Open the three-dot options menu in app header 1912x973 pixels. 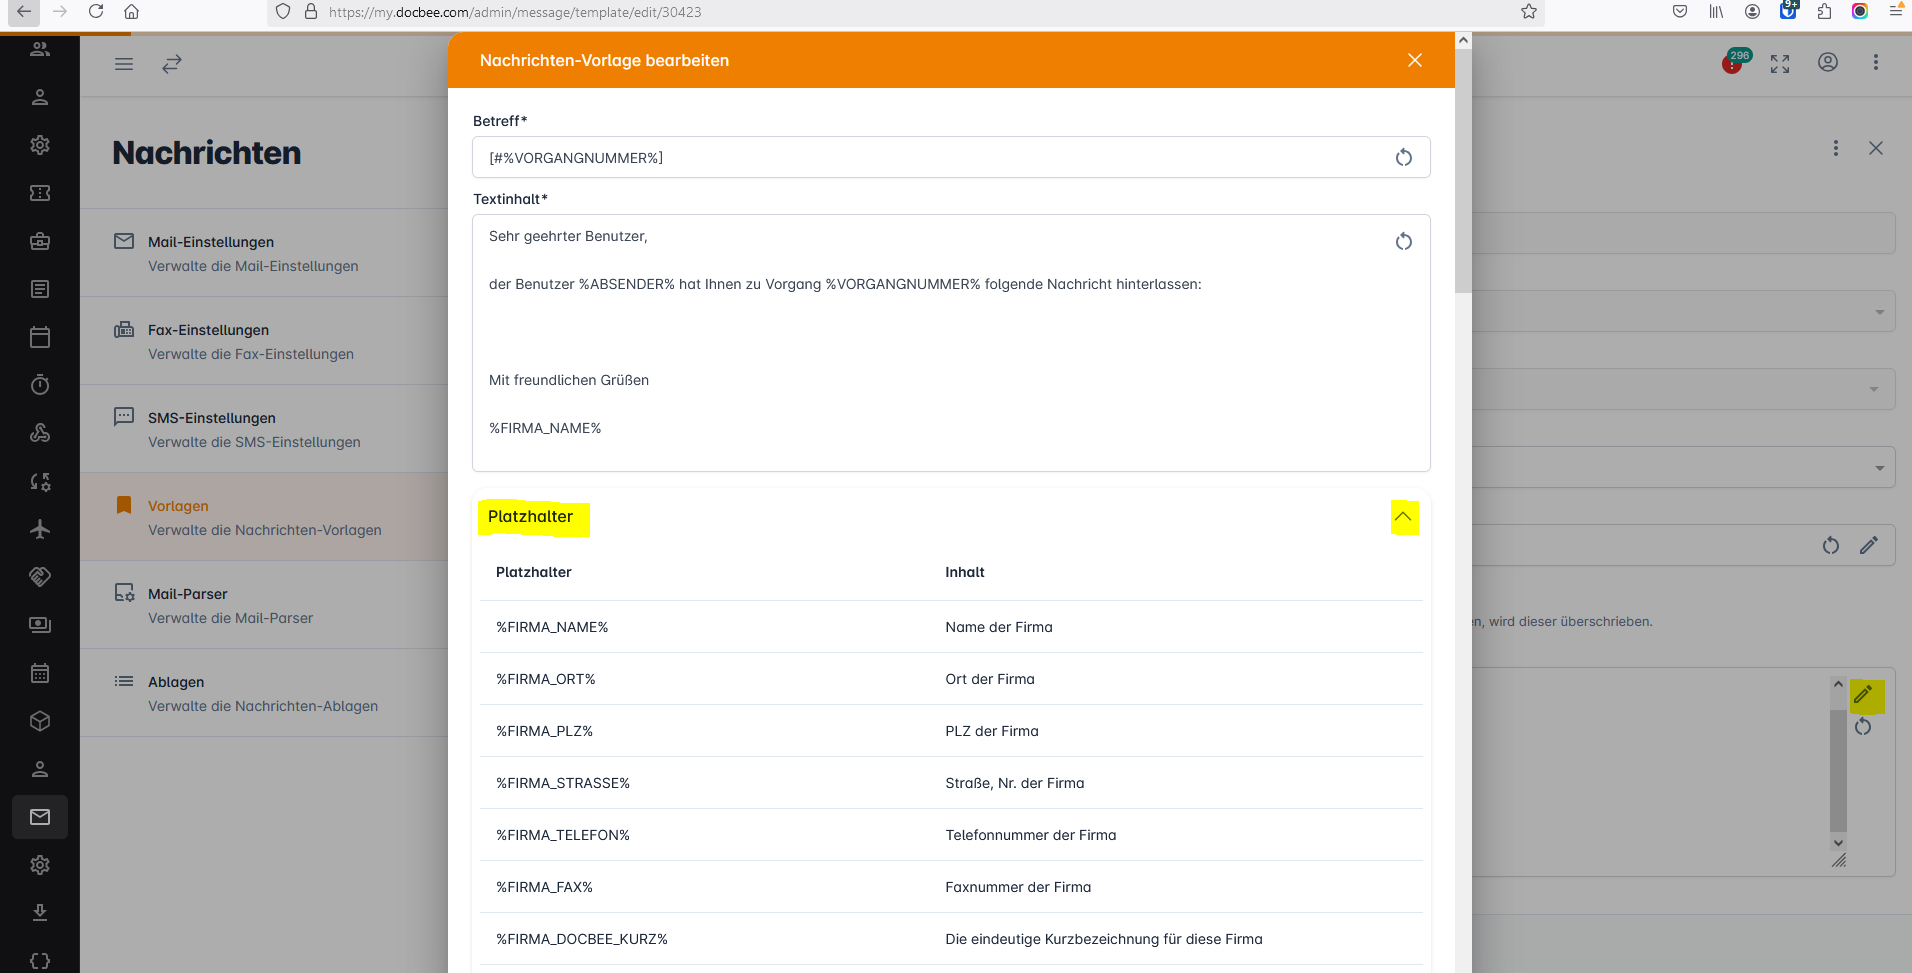pos(1875,63)
